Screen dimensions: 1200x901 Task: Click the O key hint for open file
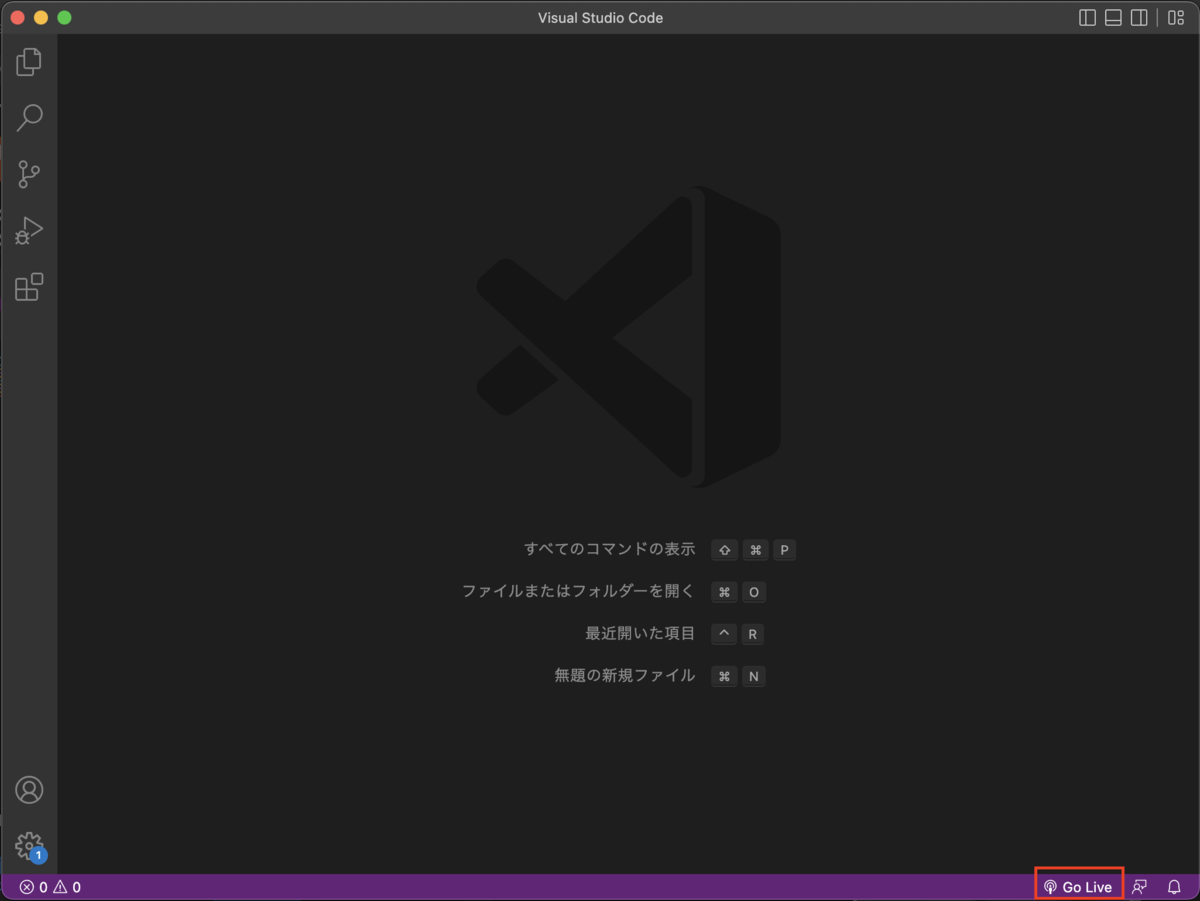coord(754,592)
